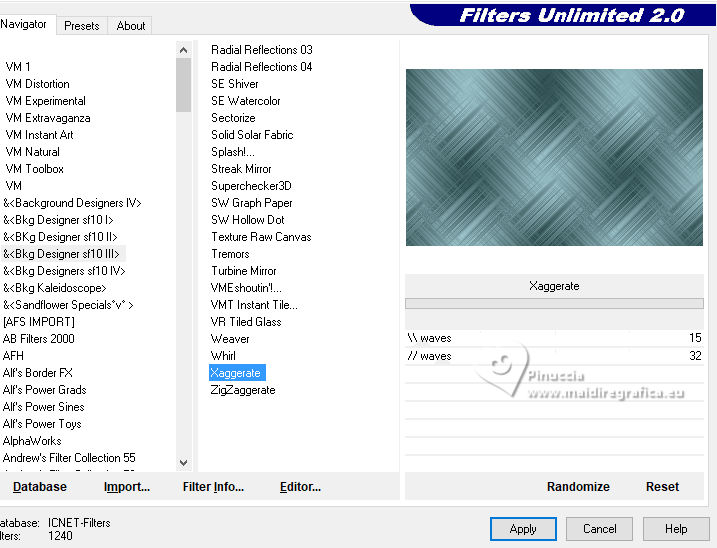Select AB Filters 2000 category
717x548 pixels.
point(39,339)
